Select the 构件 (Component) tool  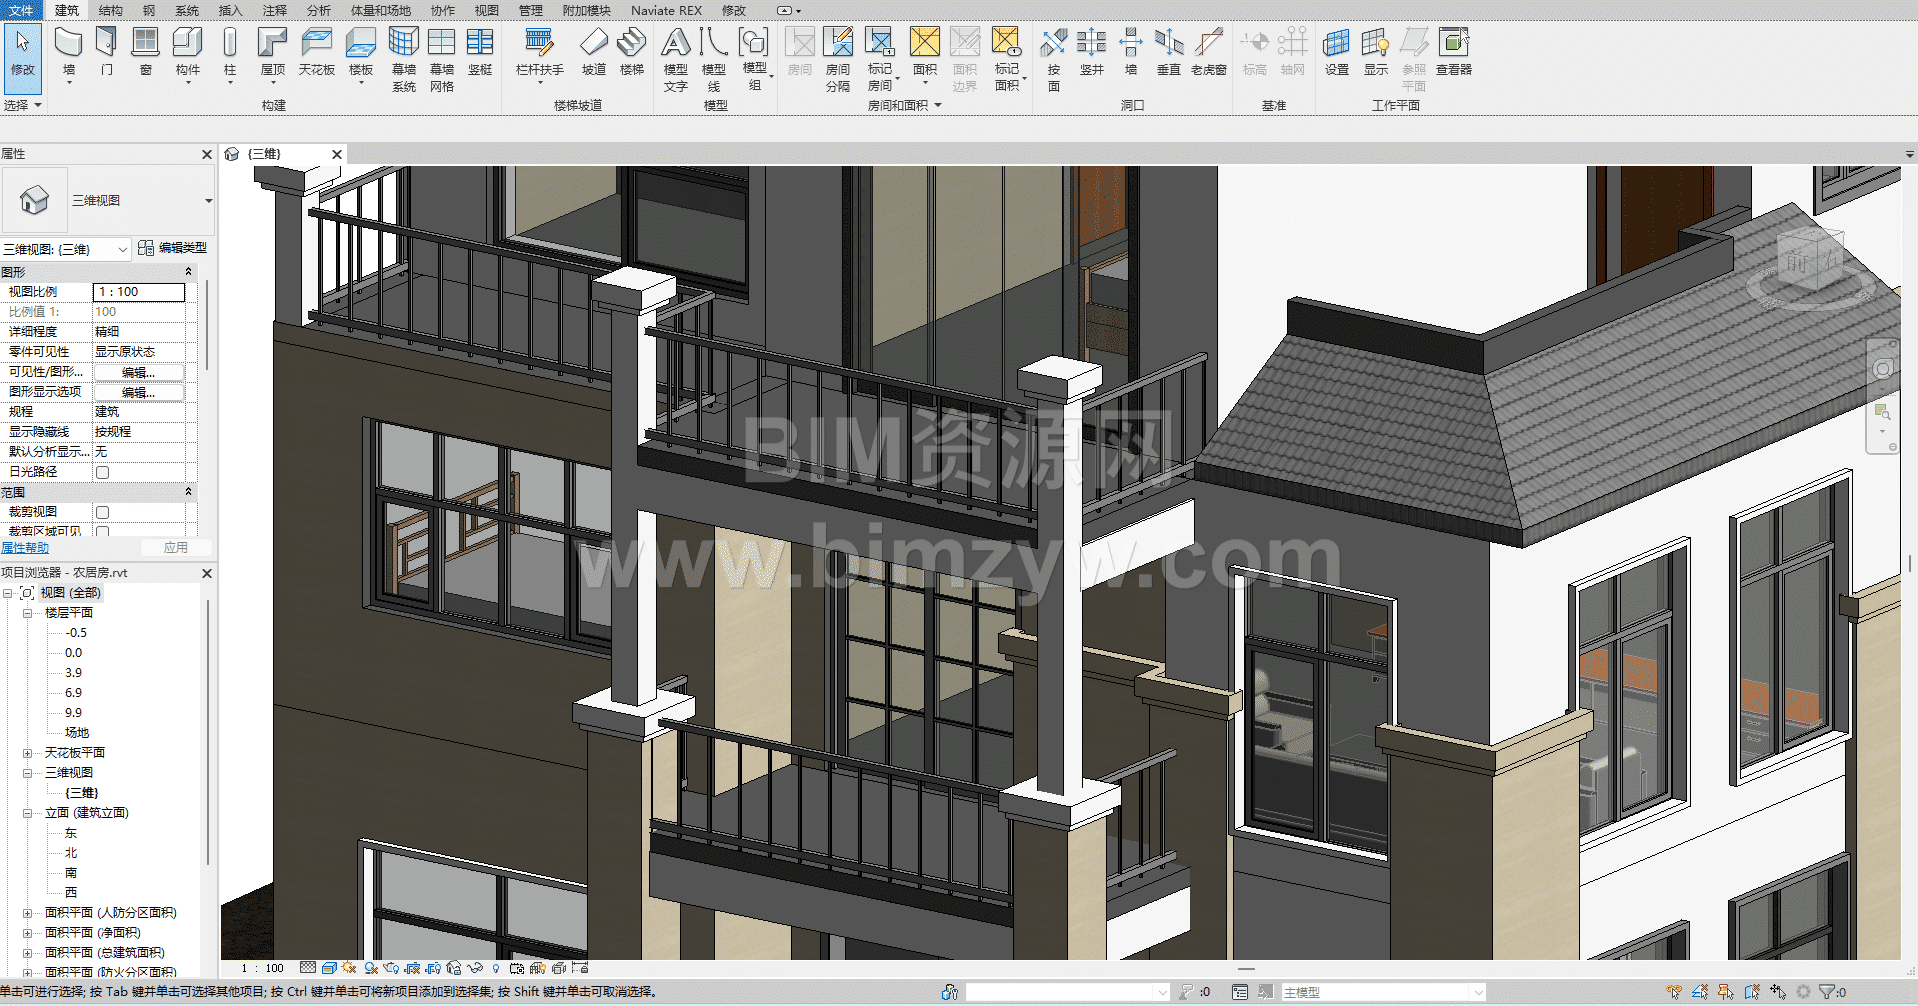coord(188,52)
